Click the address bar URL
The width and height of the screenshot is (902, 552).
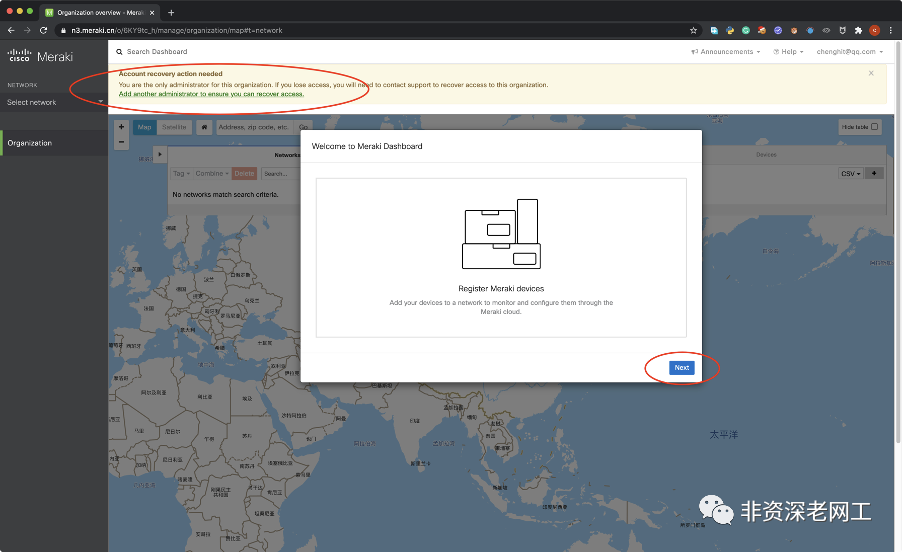click(177, 30)
